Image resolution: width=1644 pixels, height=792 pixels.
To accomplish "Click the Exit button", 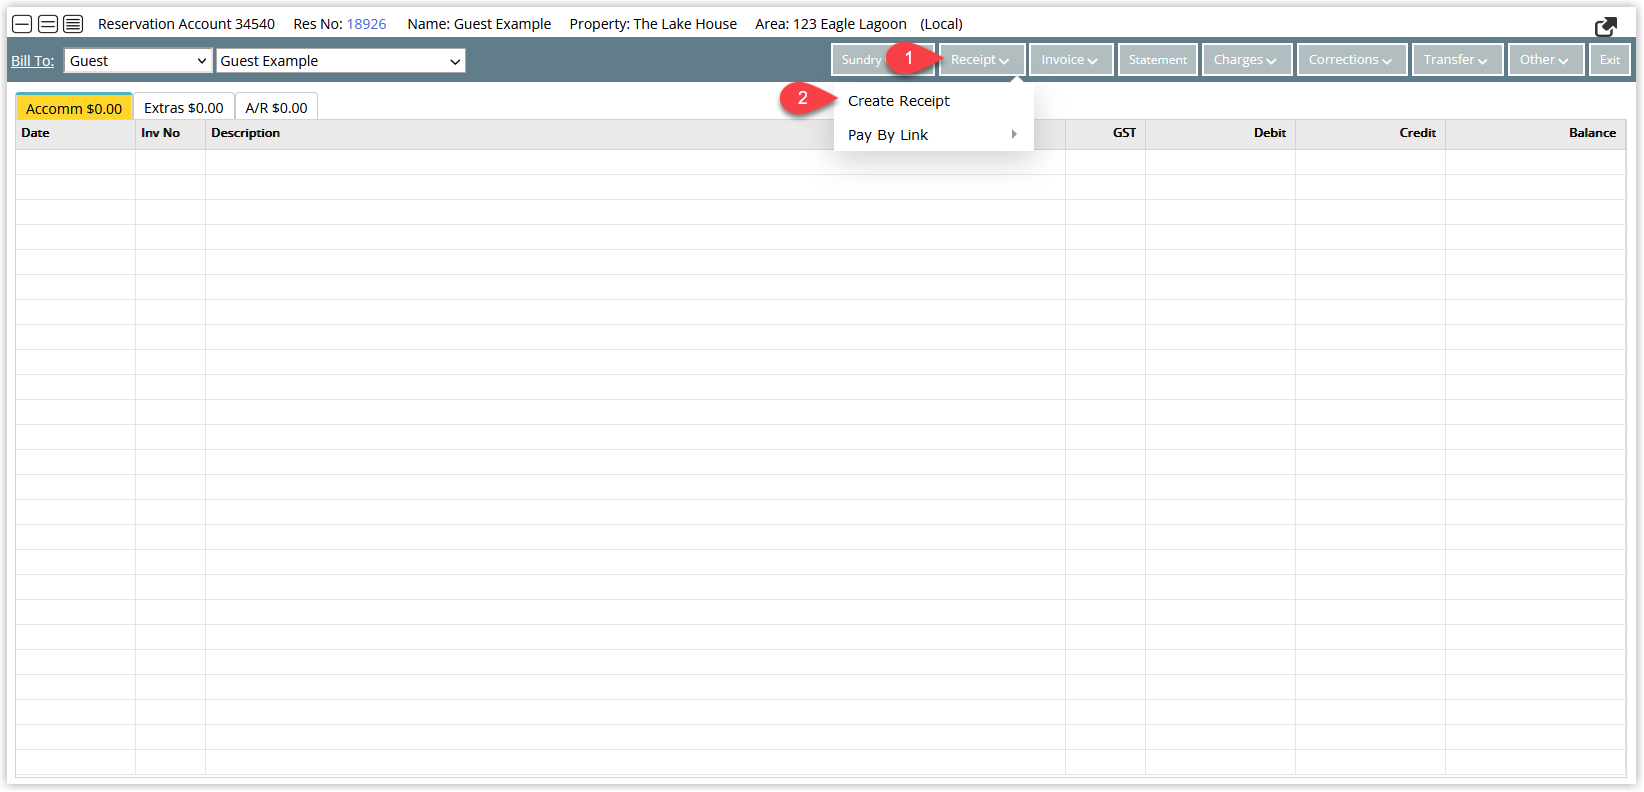I will [1610, 60].
